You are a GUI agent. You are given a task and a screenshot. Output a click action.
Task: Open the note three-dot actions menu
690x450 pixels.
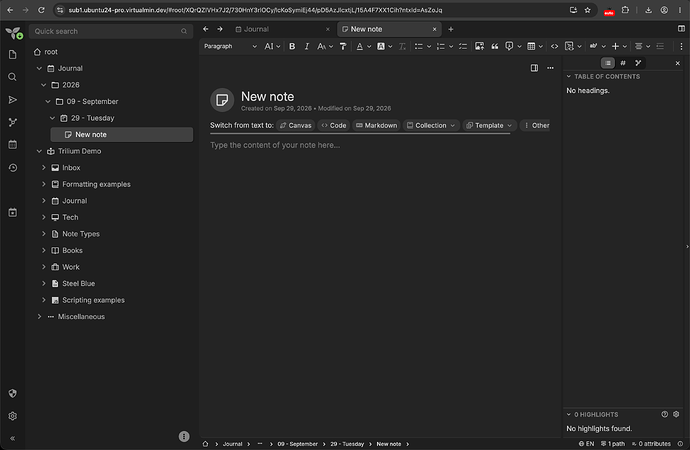550,68
